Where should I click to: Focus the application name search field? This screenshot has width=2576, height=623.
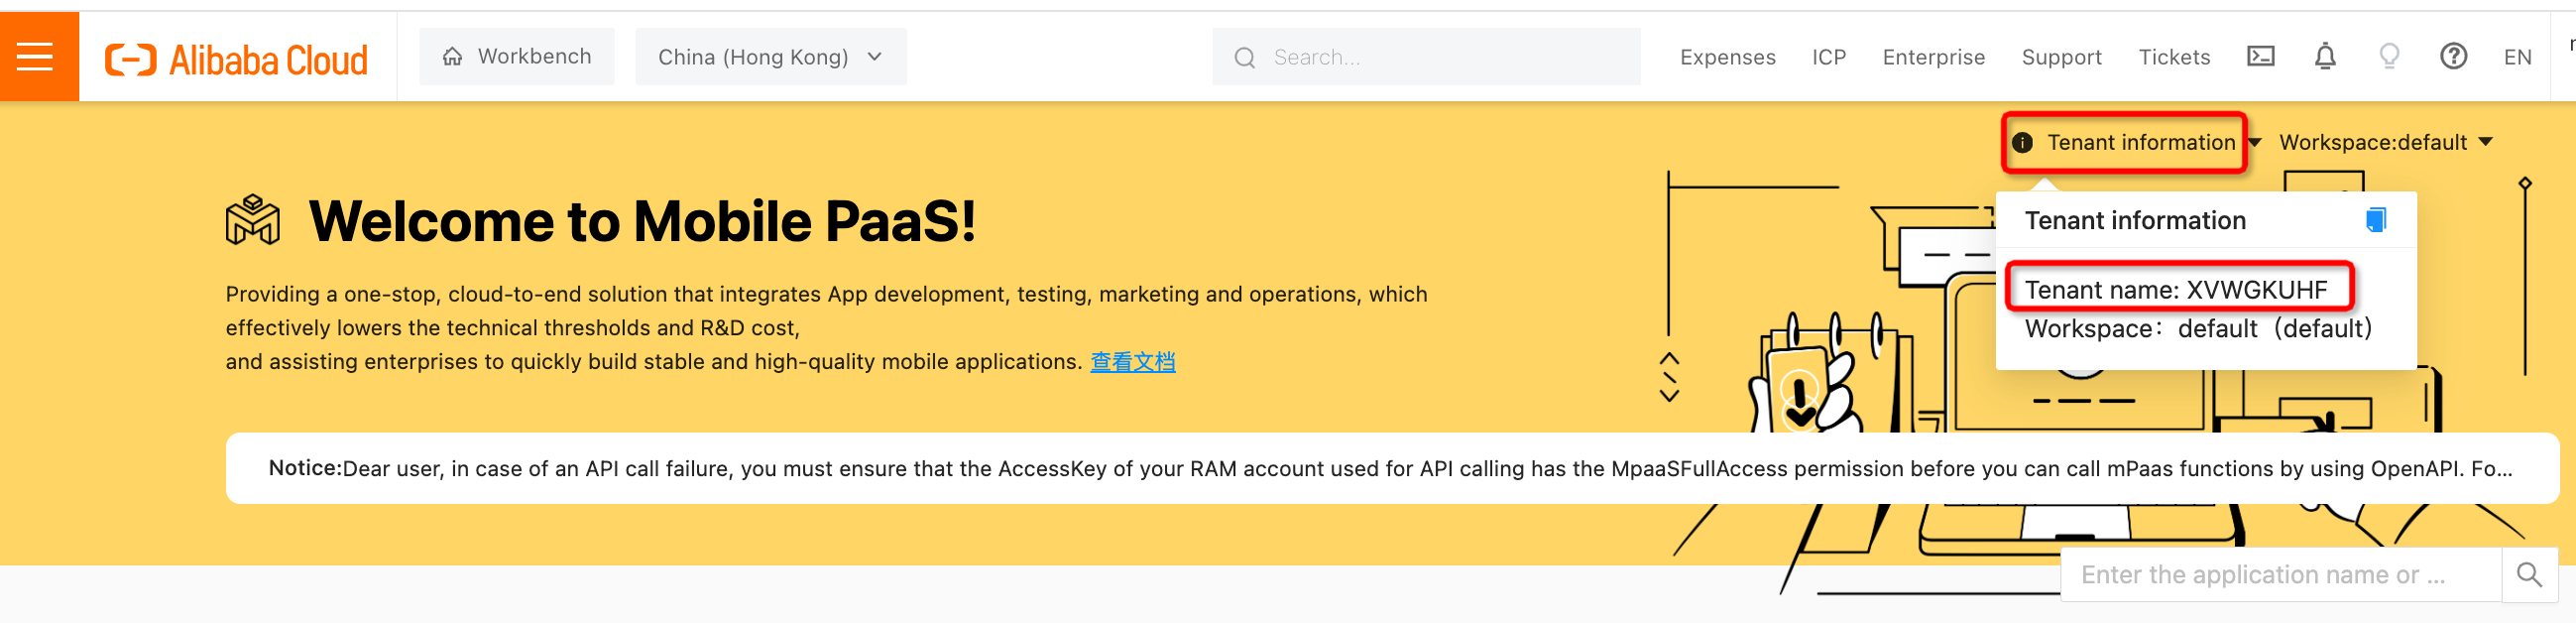point(2280,575)
